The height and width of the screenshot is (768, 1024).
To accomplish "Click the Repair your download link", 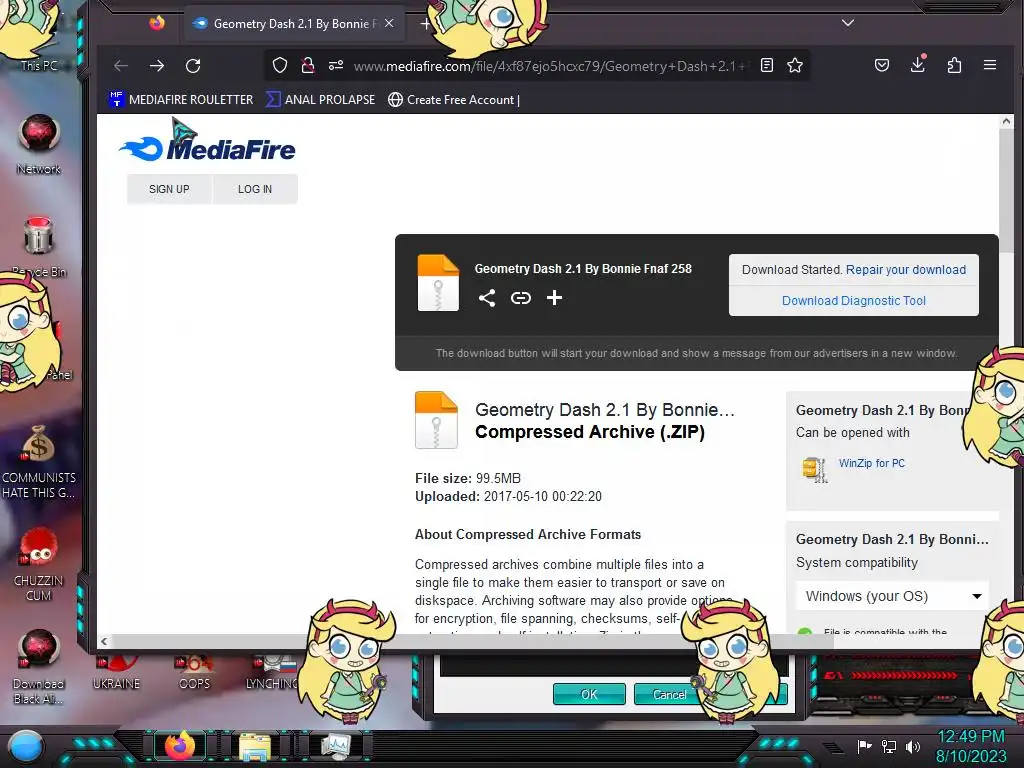I will pos(905,270).
